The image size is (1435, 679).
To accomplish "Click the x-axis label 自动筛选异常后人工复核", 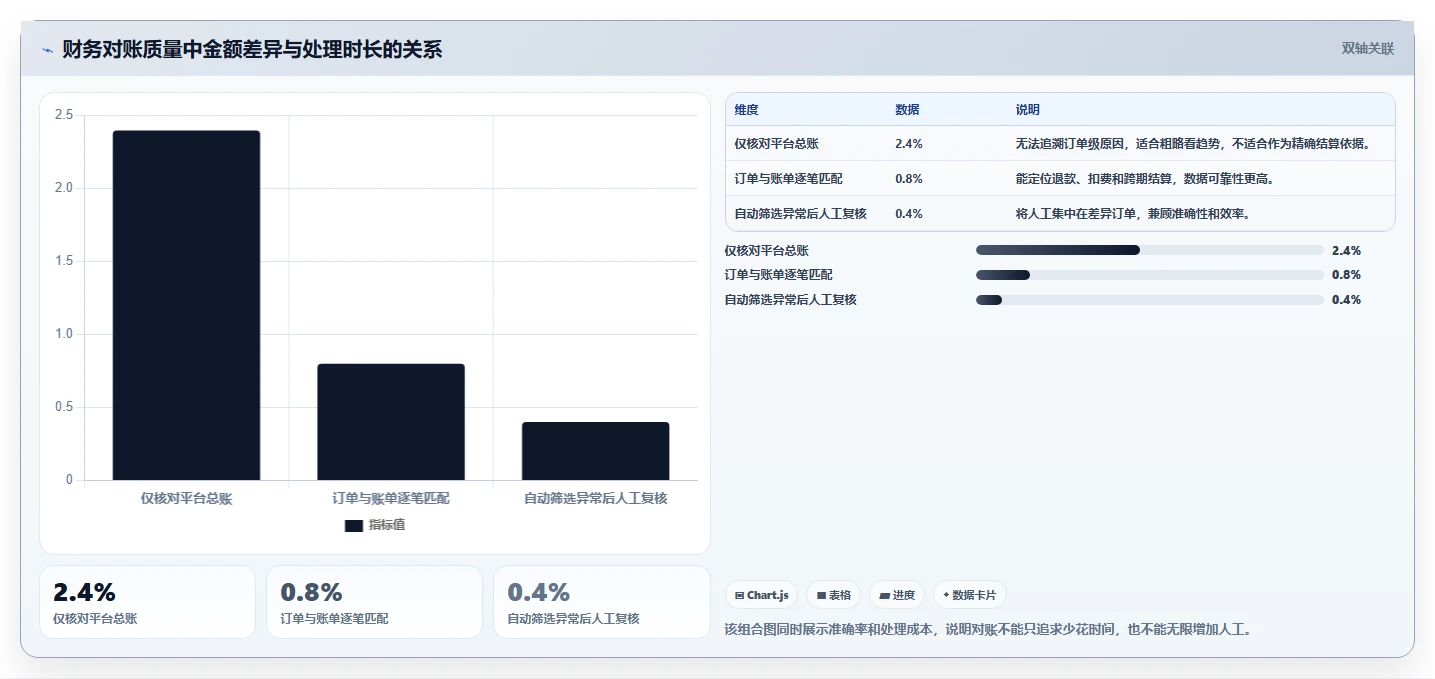I will [x=595, y=498].
